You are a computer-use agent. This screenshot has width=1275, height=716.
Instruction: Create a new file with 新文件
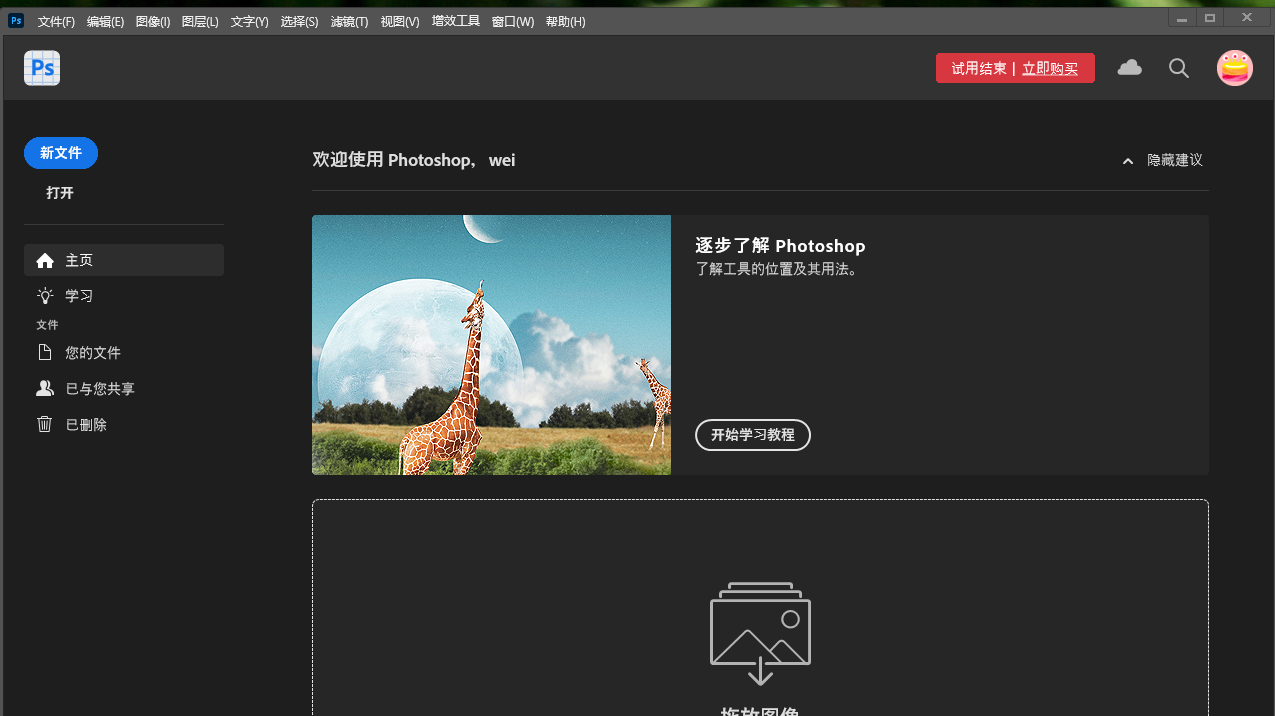61,153
